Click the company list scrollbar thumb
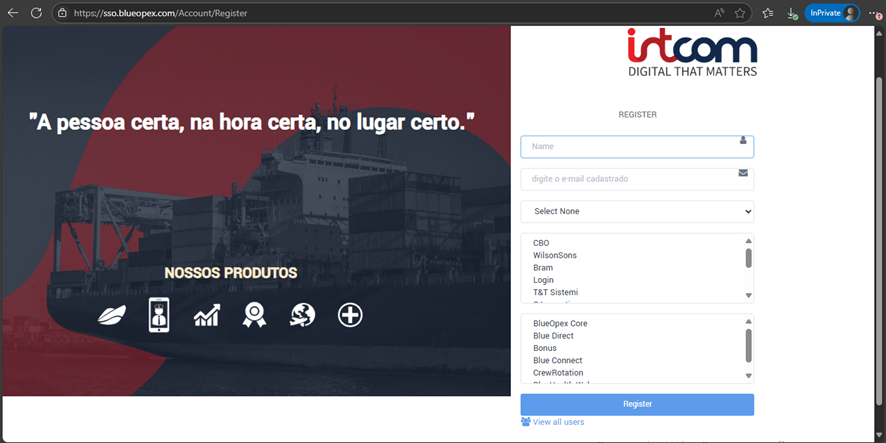Viewport: 886px width, 443px height. click(x=749, y=258)
